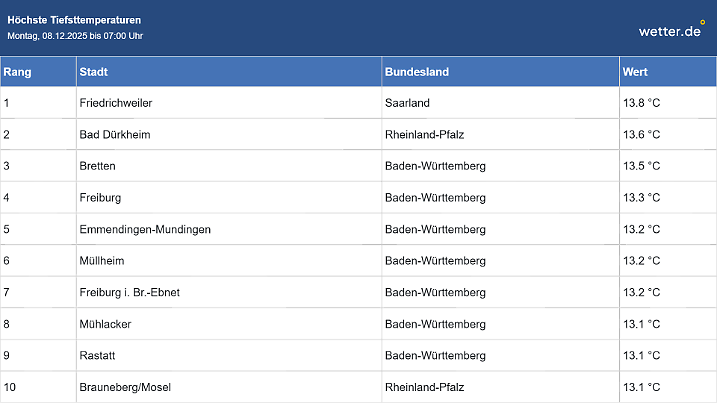Viewport: 717px width, 403px height.
Task: Click the Saarland state cell
Action: (x=408, y=103)
